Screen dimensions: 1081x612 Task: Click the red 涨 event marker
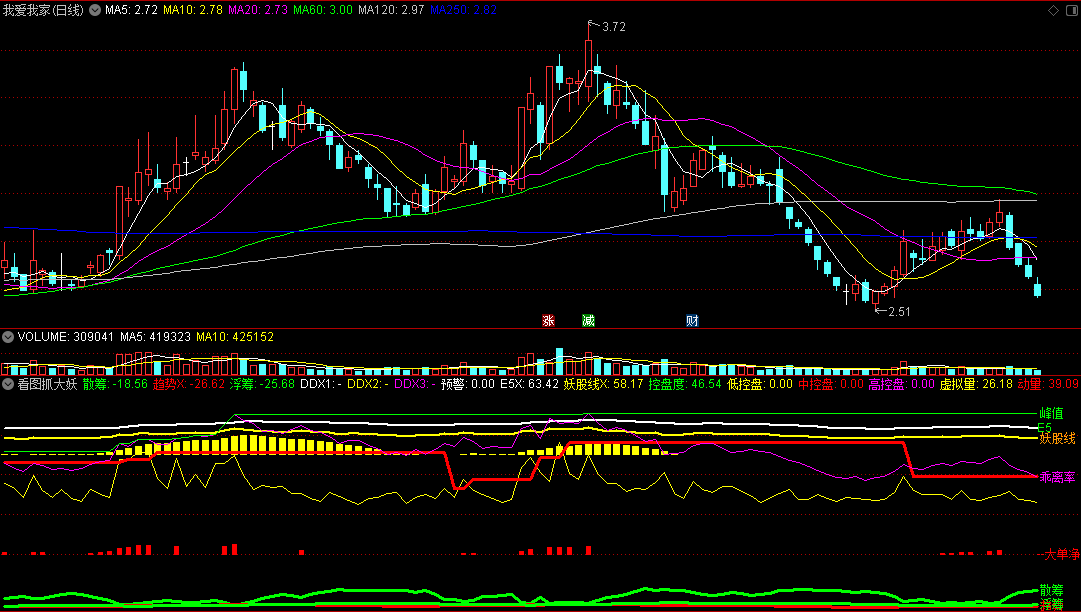point(549,320)
